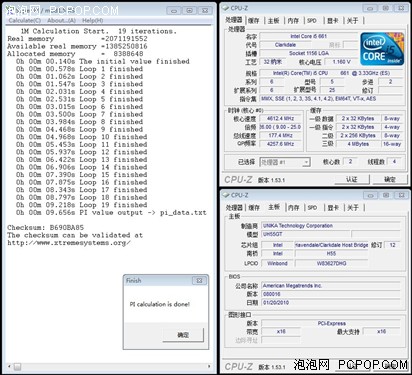Click 确定 button in upper CPU-Z window

point(390,179)
